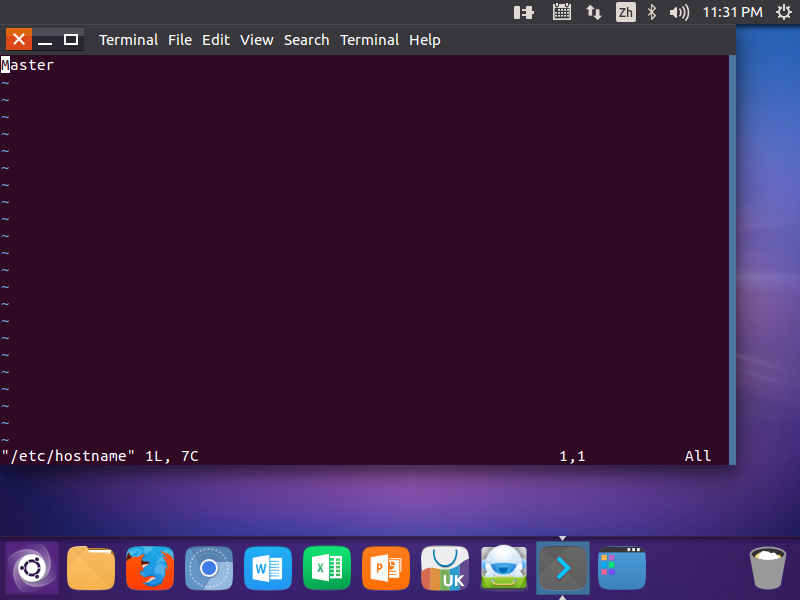800x600 pixels.
Task: Open the power session menu icon
Action: 784,12
